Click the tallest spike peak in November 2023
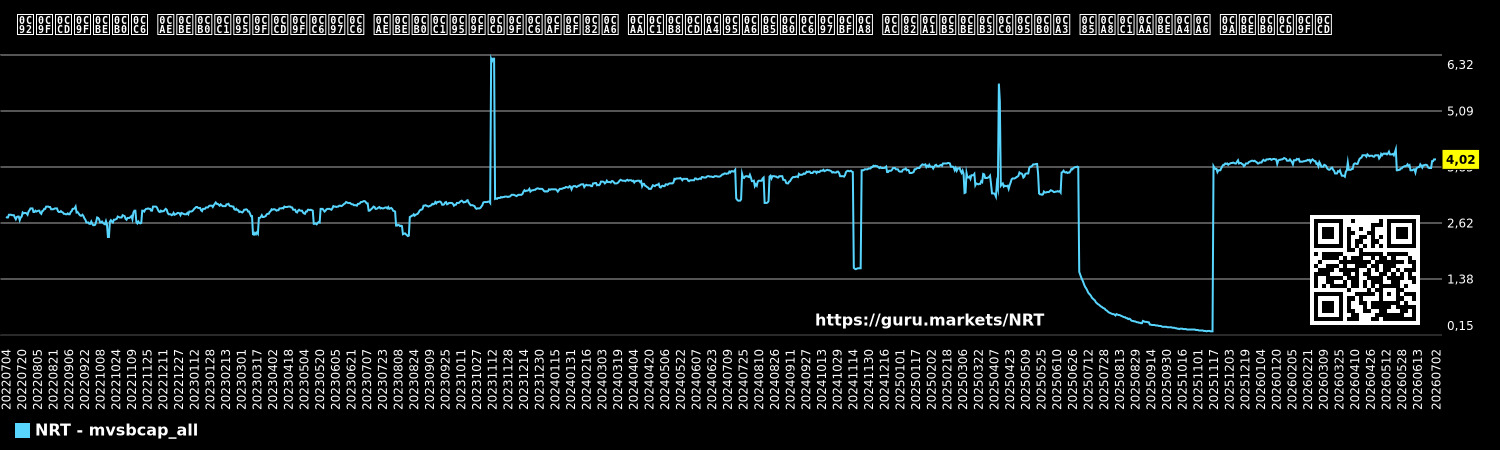The image size is (1500, 450). click(x=492, y=58)
